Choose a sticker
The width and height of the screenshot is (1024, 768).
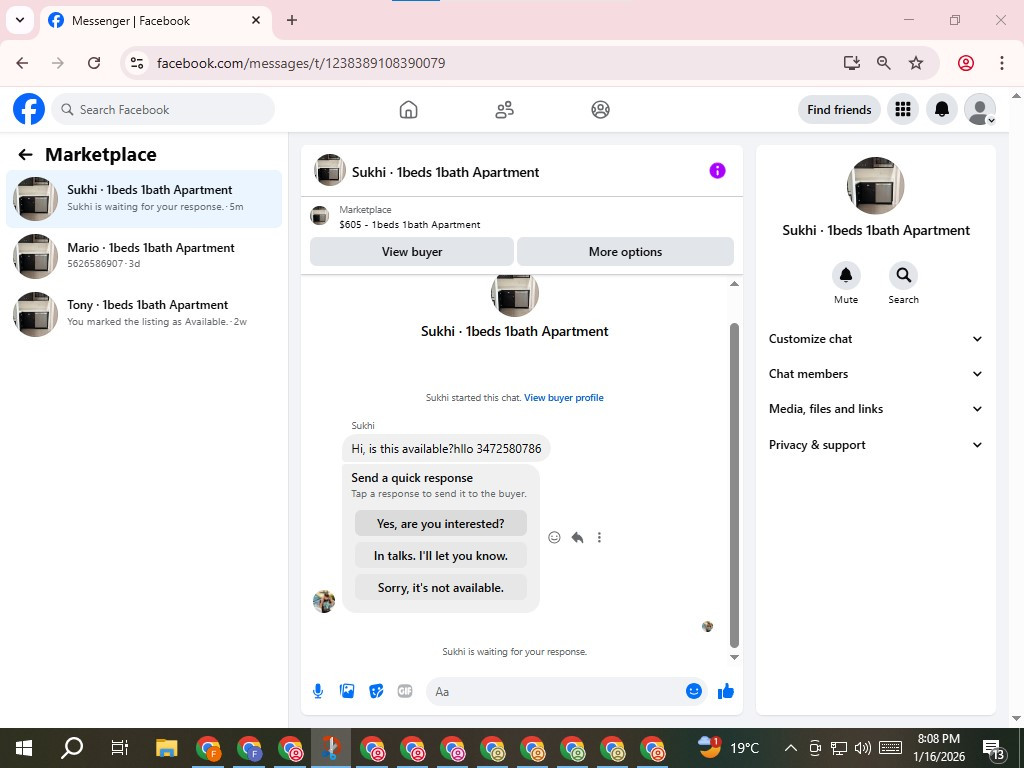376,691
